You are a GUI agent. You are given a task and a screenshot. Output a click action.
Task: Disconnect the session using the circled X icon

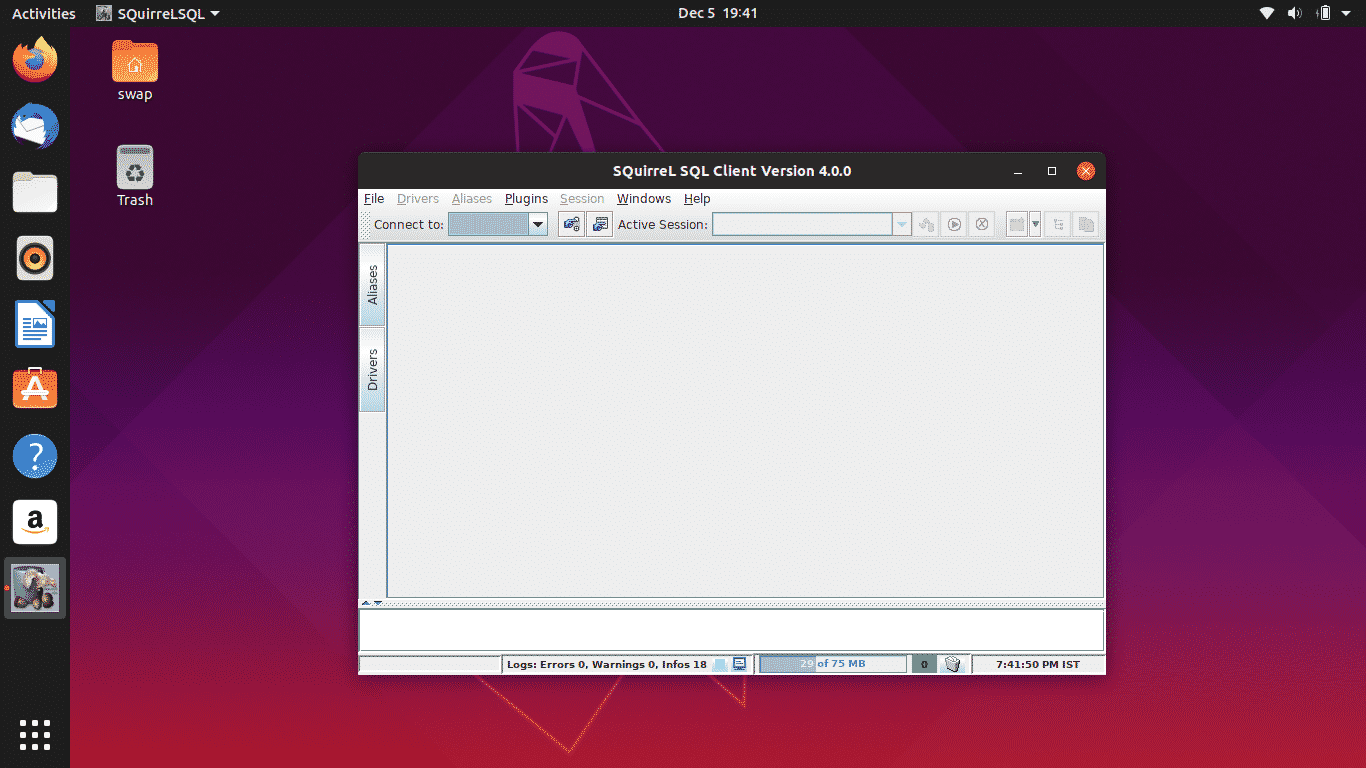[x=982, y=224]
